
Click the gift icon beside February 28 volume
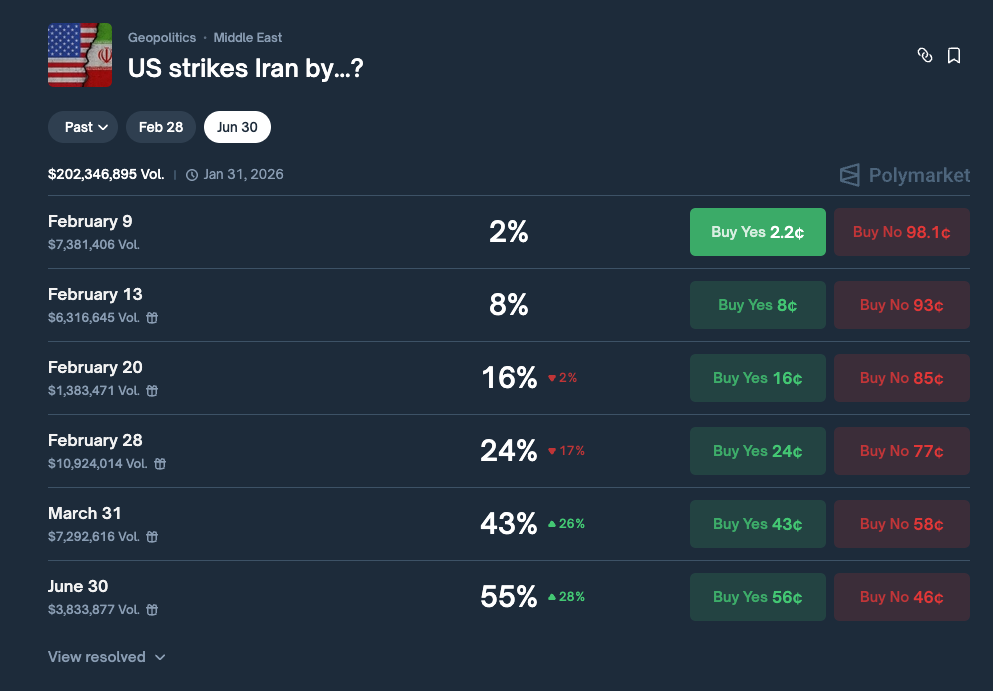pyautogui.click(x=160, y=464)
